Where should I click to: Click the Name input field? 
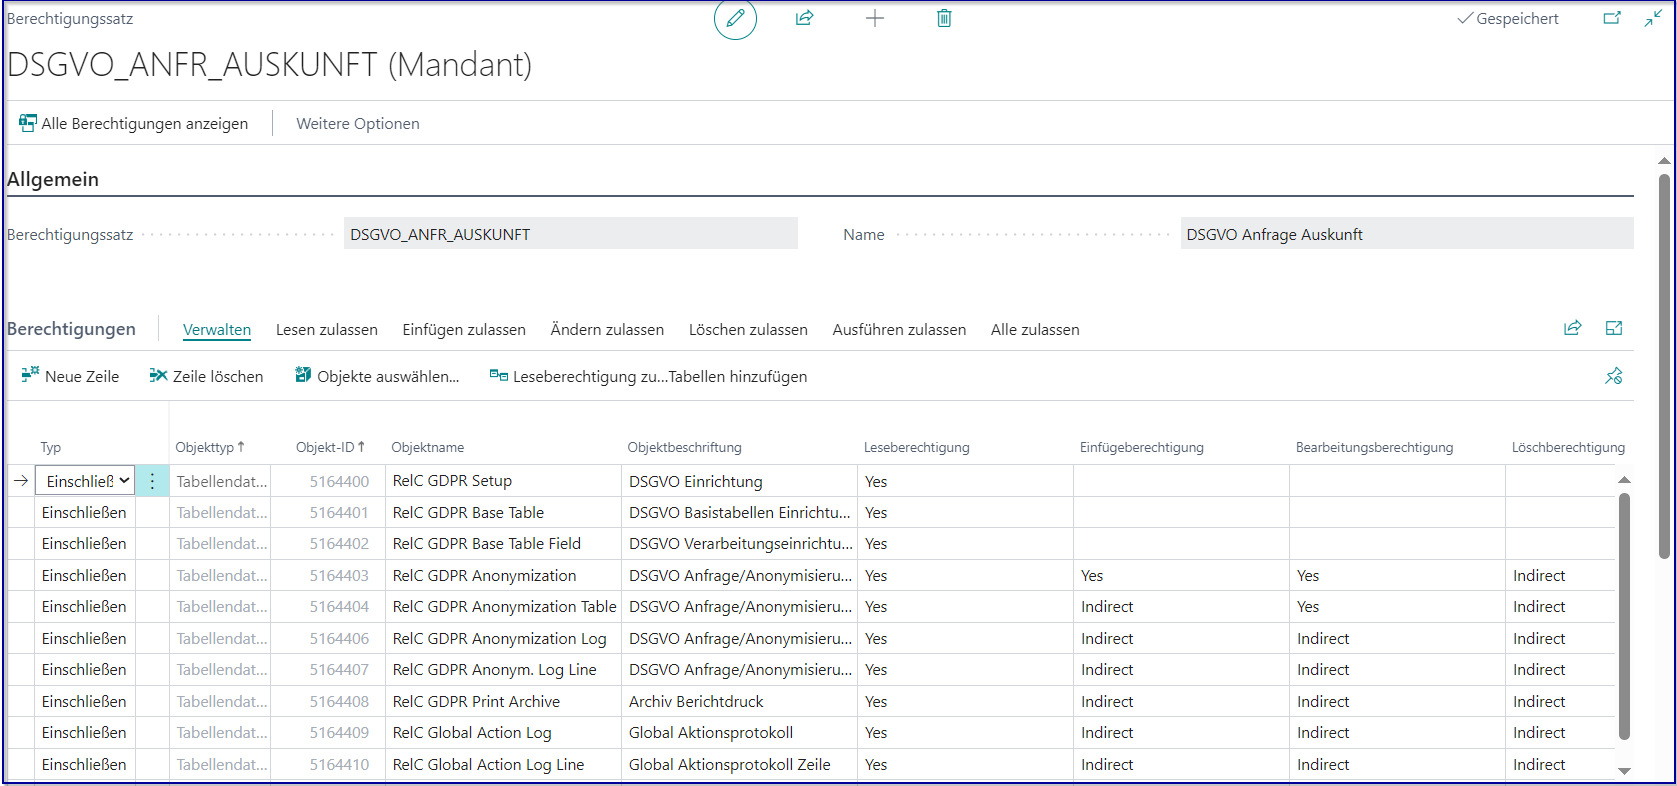point(1406,234)
